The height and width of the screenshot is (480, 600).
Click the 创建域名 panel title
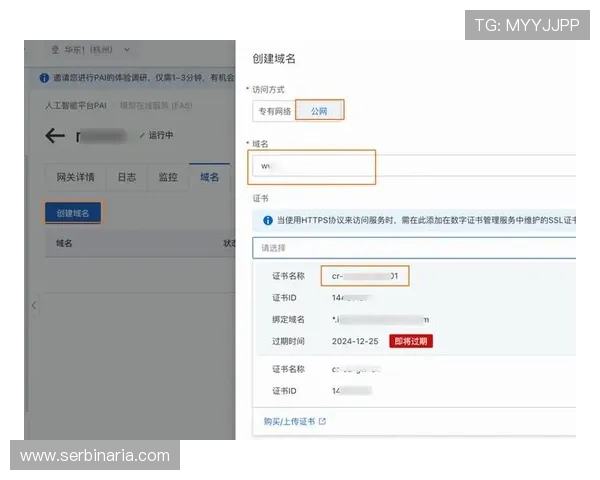click(x=274, y=59)
